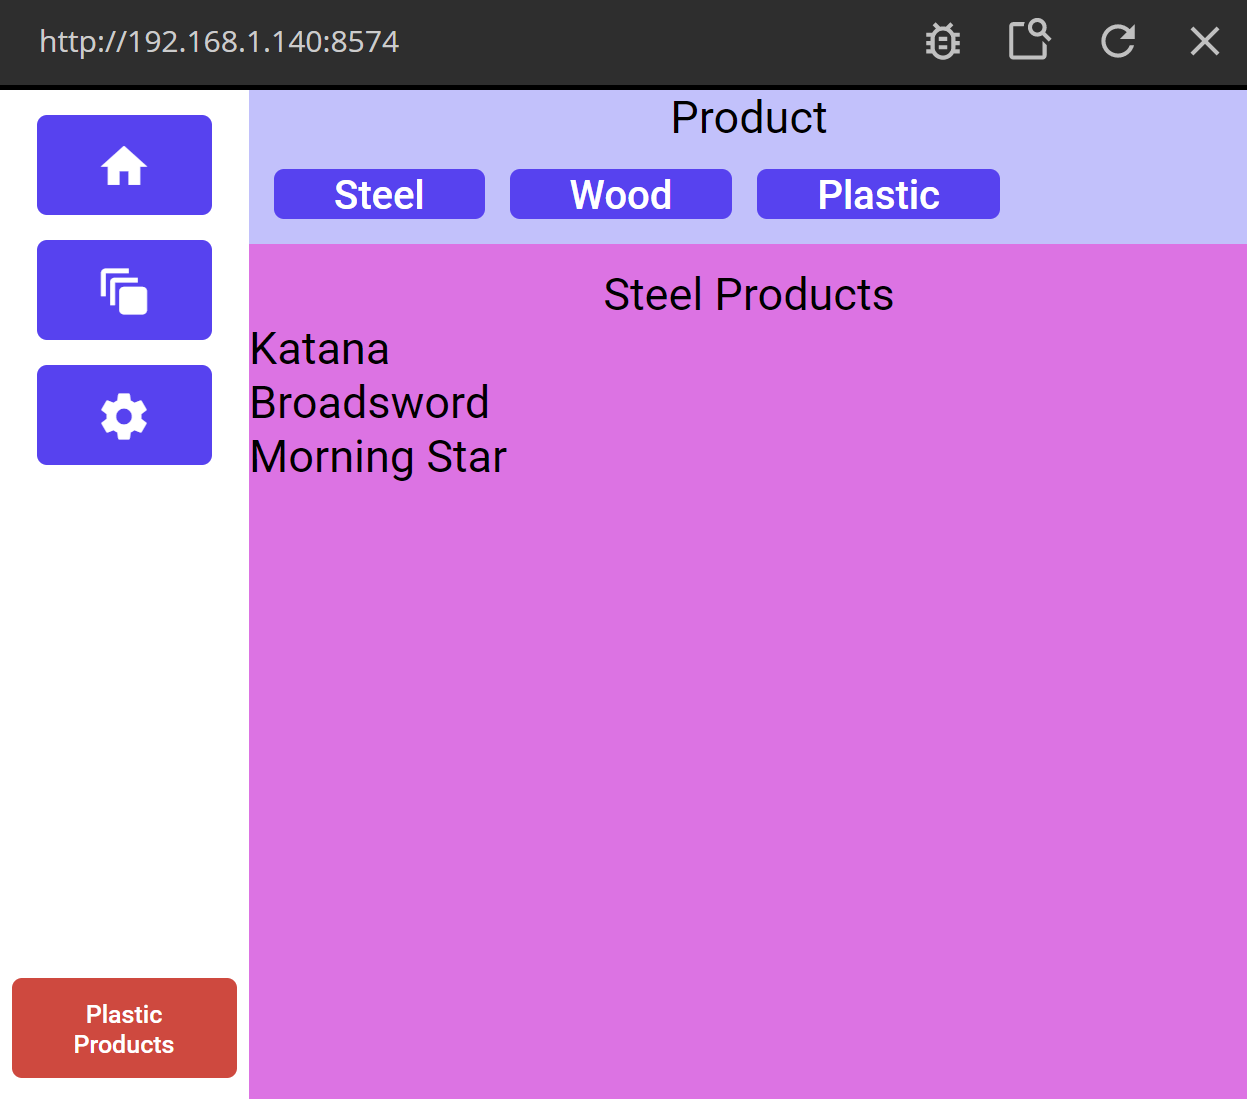Viewport: 1247px width, 1099px height.
Task: Go to Home via house icon
Action: point(124,165)
